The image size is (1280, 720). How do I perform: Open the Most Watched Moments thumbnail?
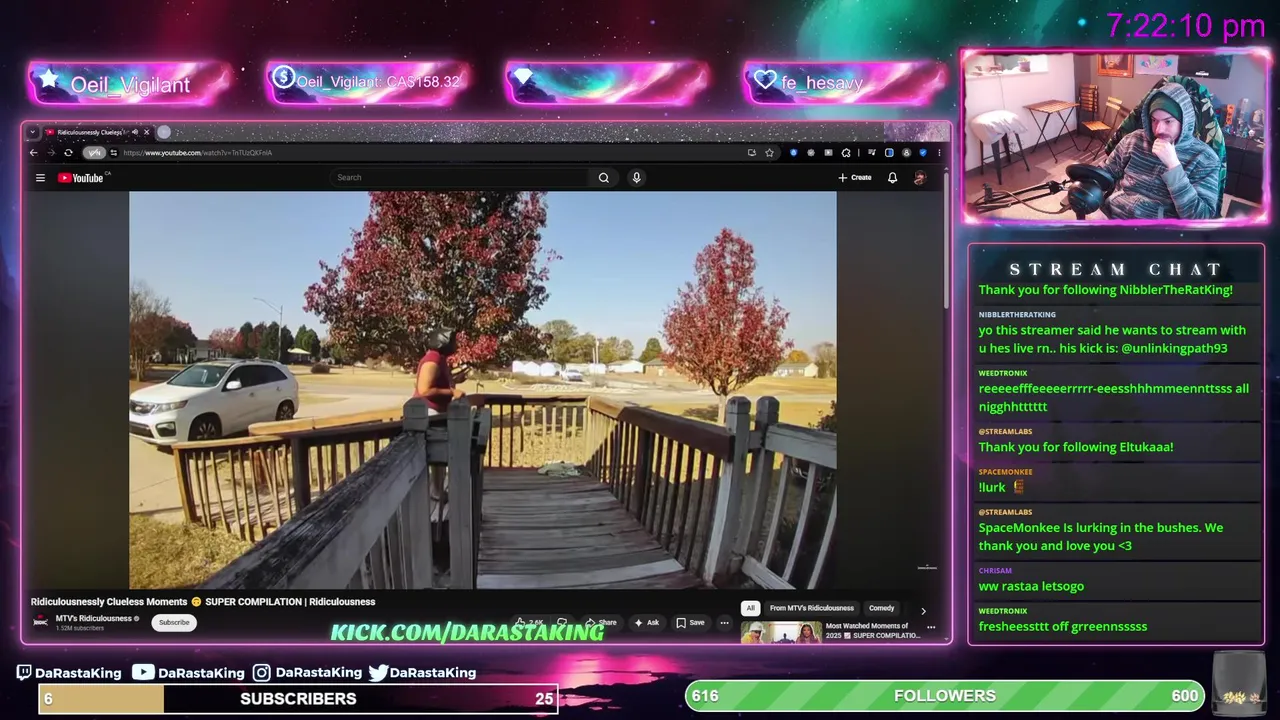tap(781, 632)
